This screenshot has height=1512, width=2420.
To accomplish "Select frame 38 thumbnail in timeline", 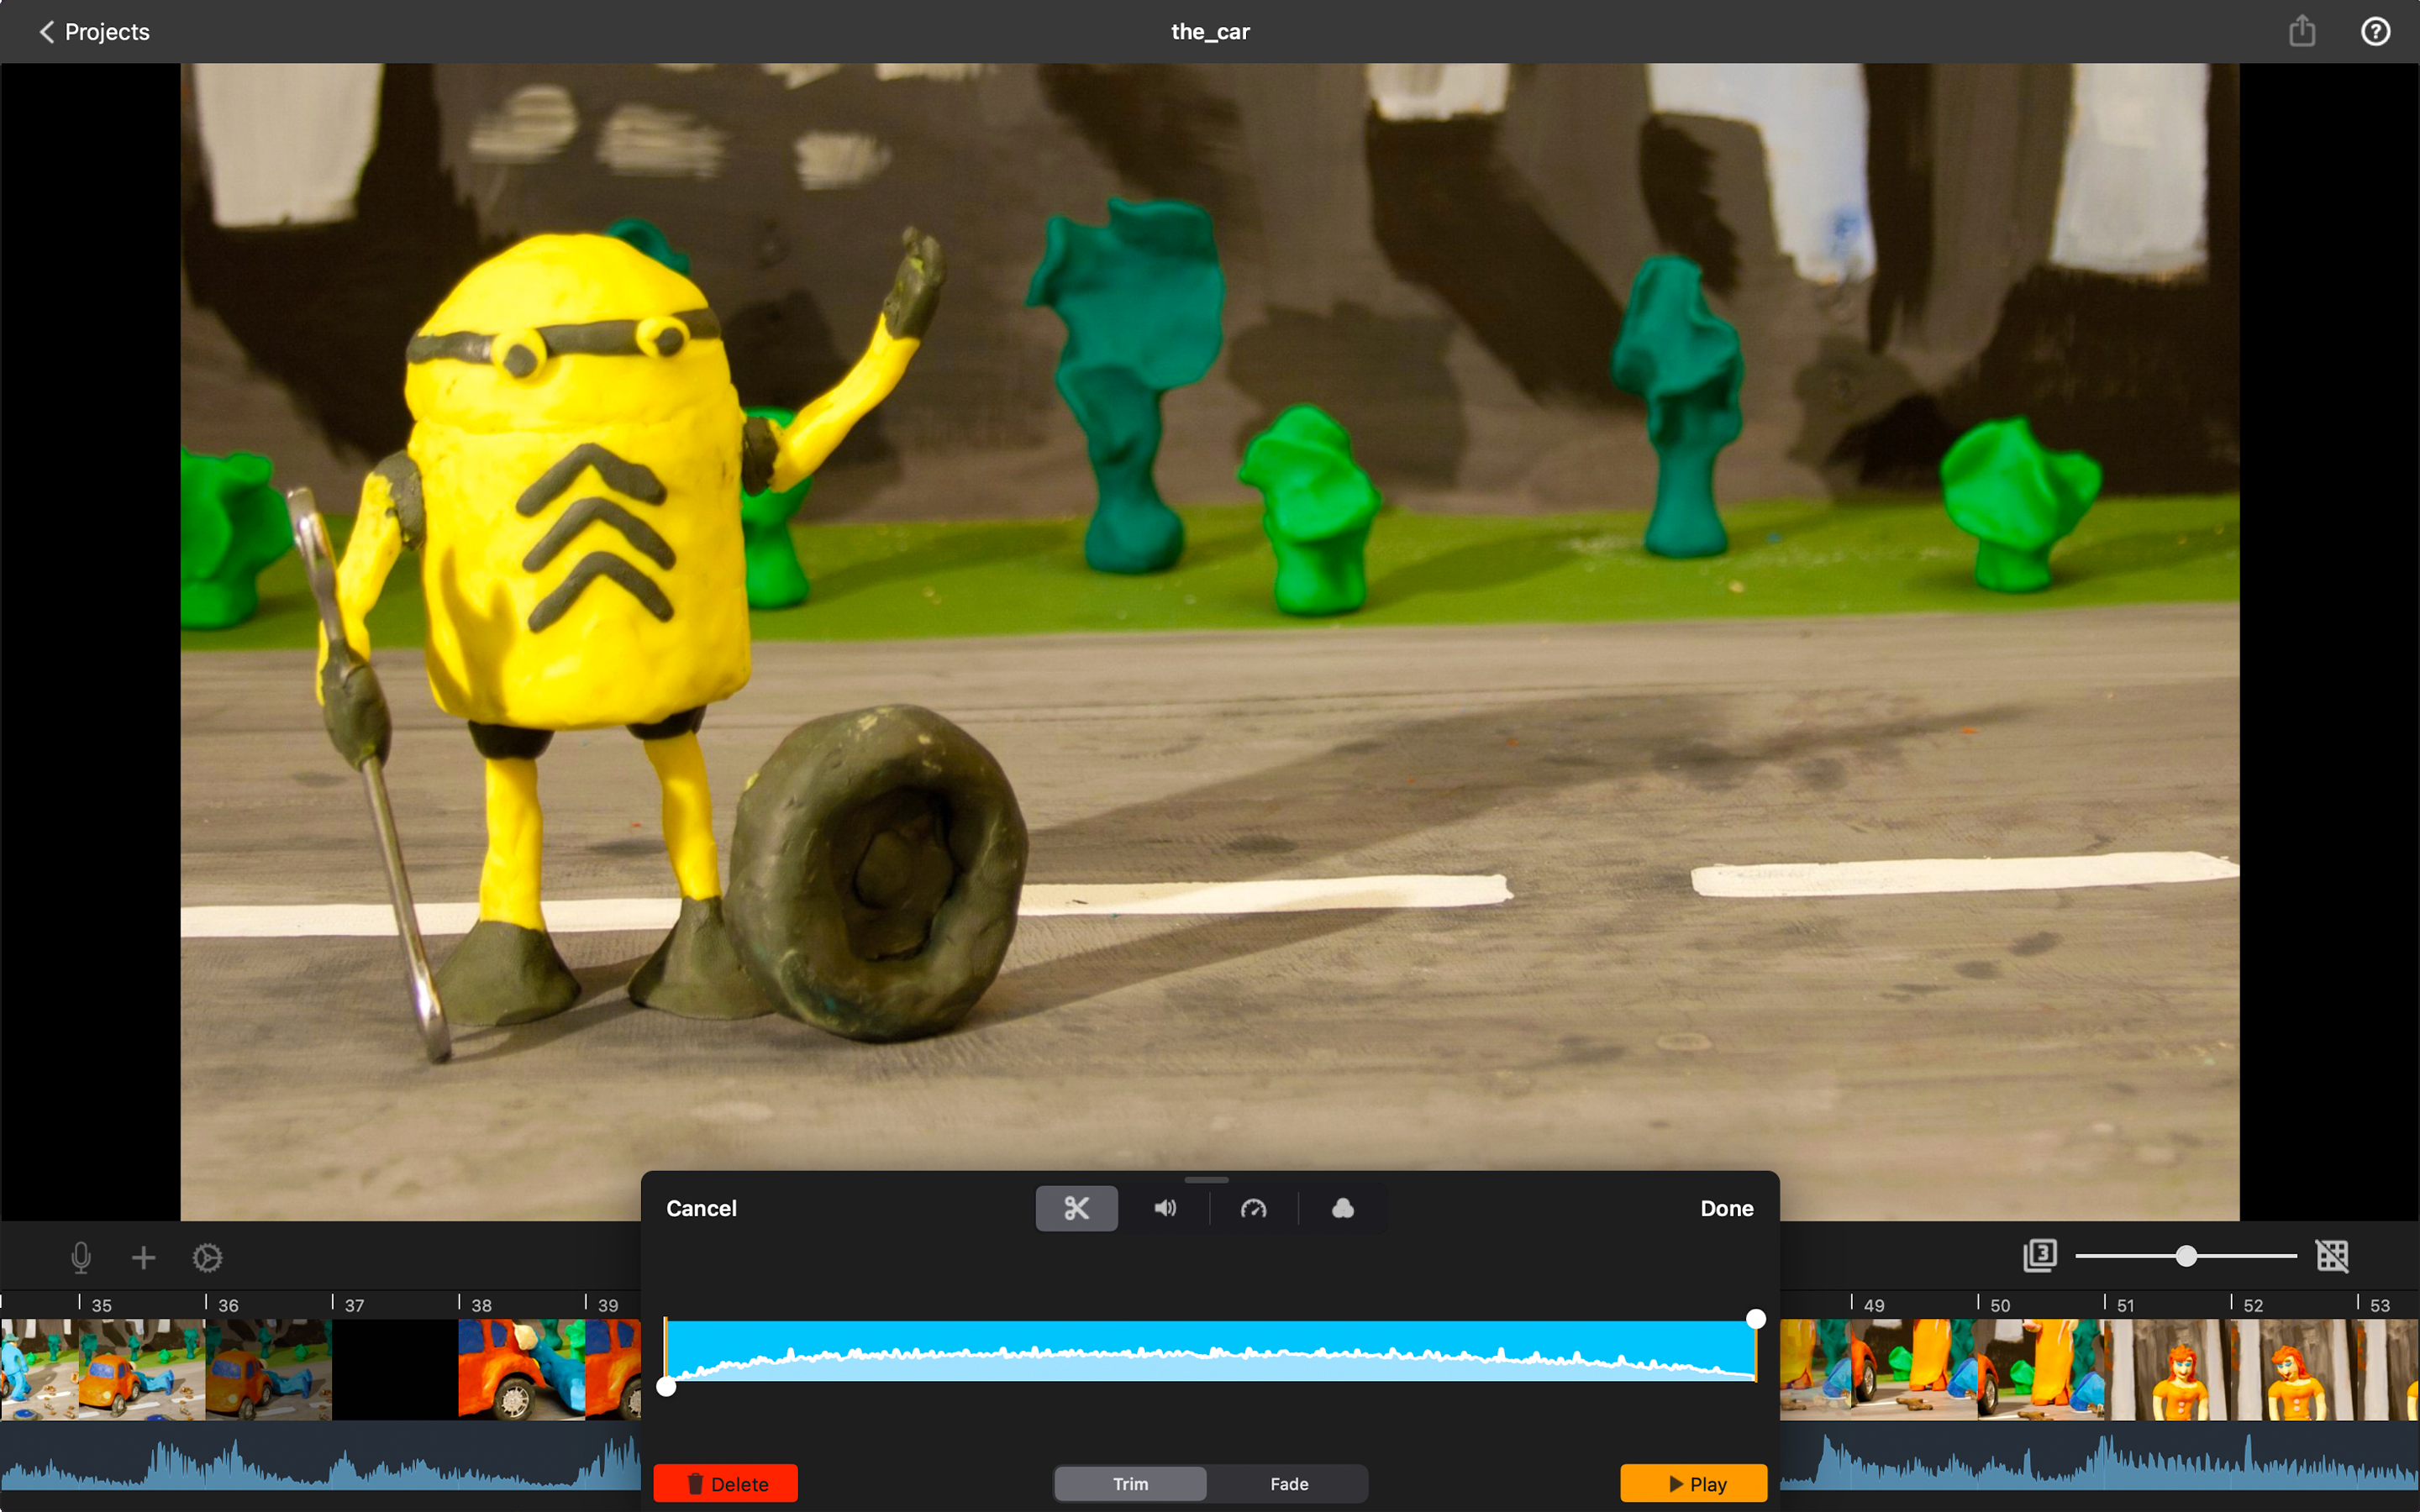I will pyautogui.click(x=521, y=1369).
